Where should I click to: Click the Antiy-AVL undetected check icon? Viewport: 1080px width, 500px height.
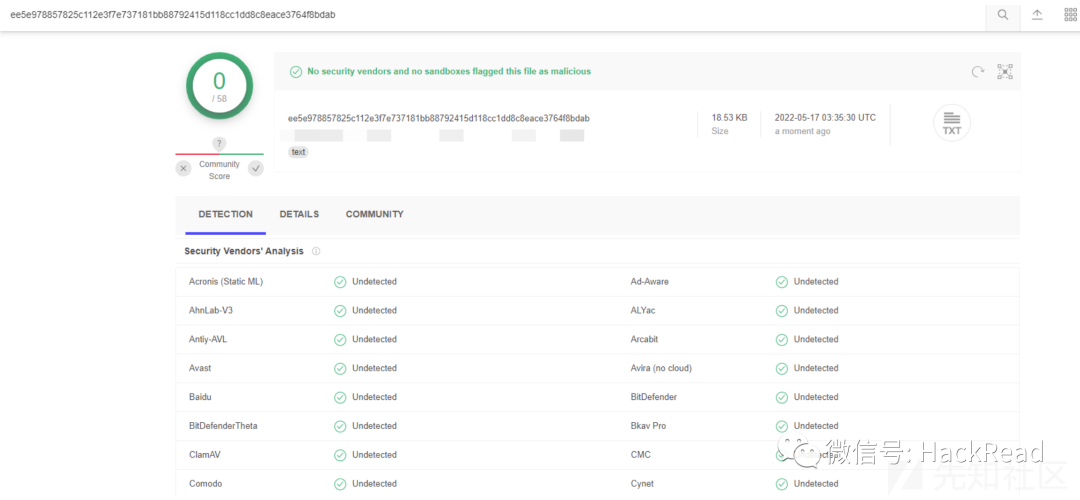pyautogui.click(x=340, y=340)
